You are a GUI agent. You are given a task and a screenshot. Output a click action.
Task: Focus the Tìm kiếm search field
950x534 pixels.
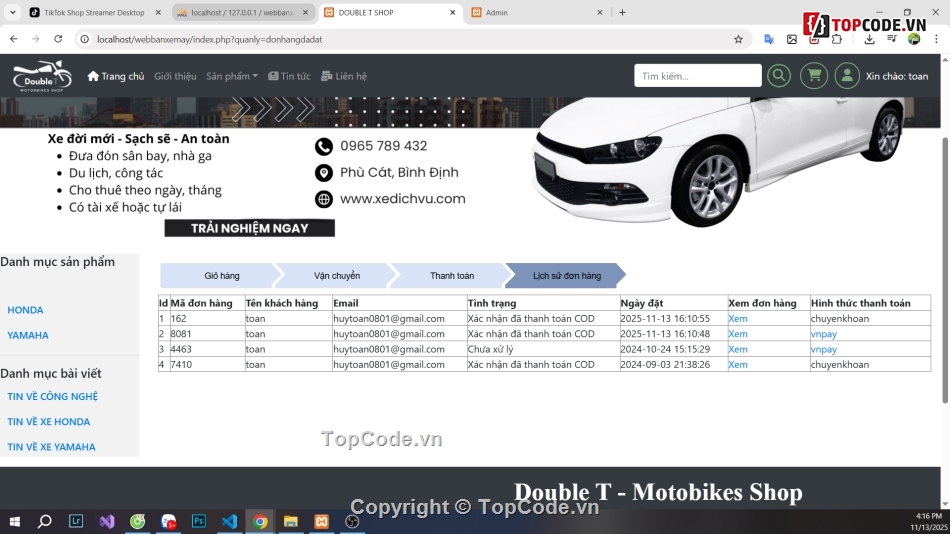pos(697,76)
